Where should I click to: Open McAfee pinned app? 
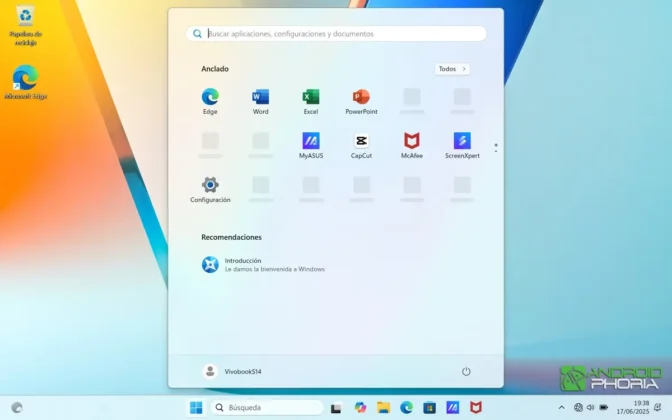(412, 146)
